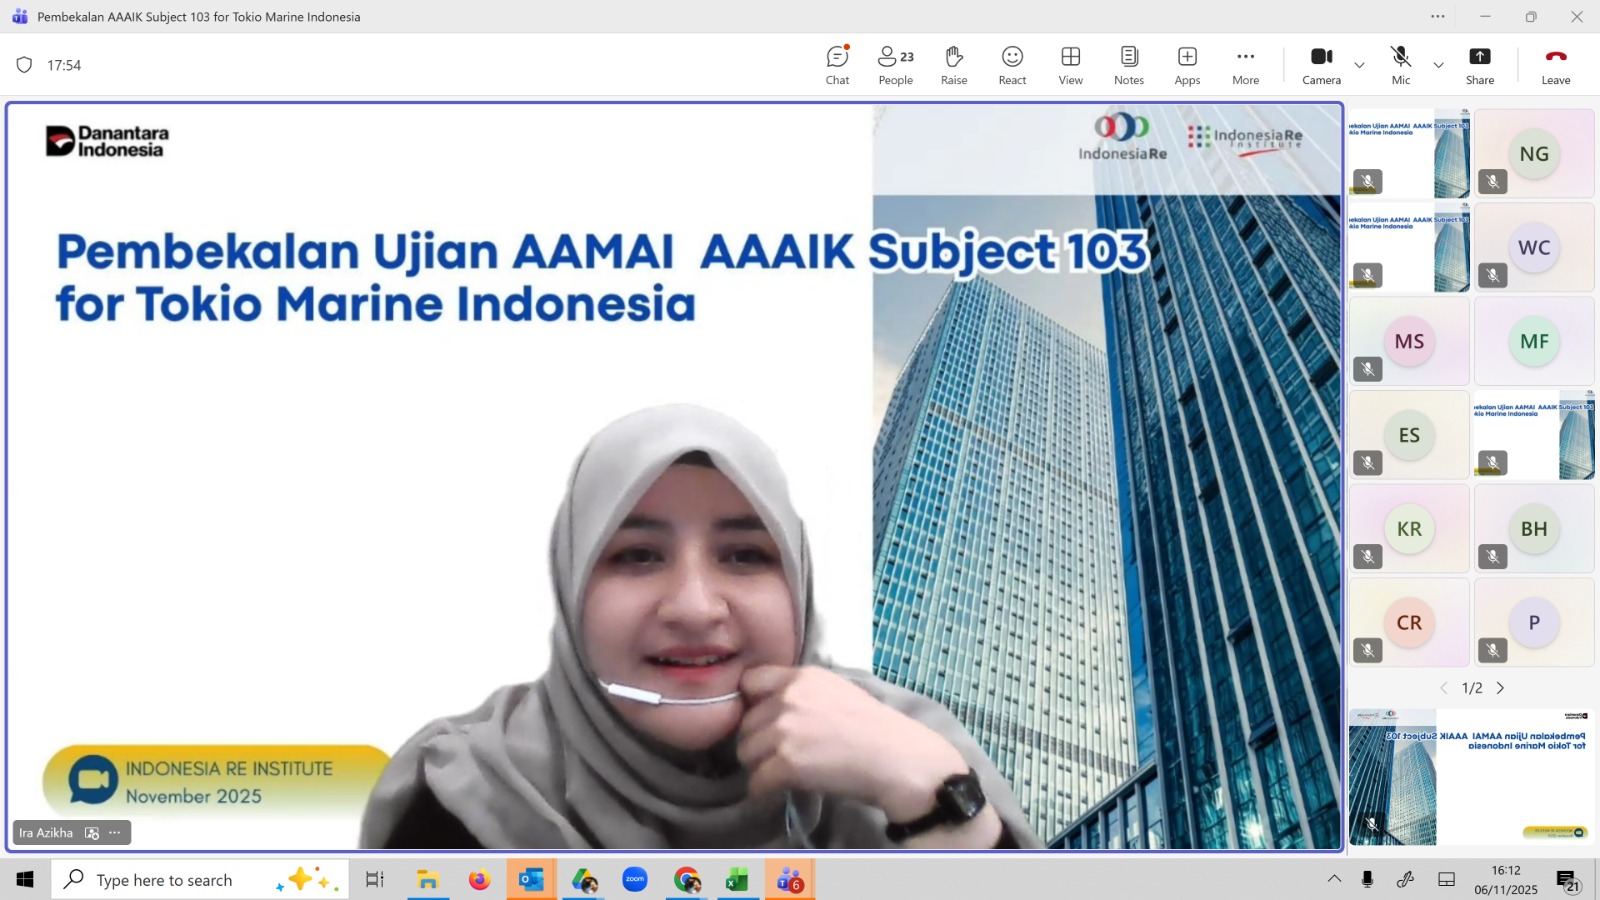Open Zoom from the Windows taskbar
The image size is (1600, 900).
(x=635, y=880)
